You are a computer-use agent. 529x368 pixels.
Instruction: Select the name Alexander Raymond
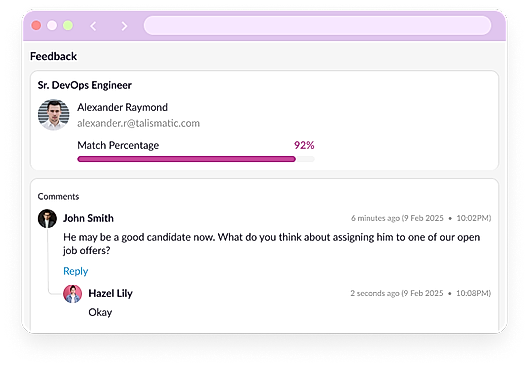coord(122,107)
